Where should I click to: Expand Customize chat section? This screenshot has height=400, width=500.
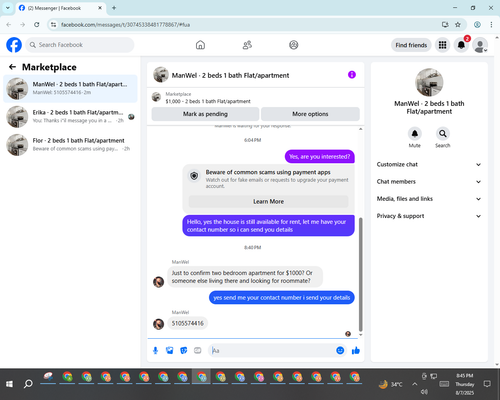pos(429,164)
